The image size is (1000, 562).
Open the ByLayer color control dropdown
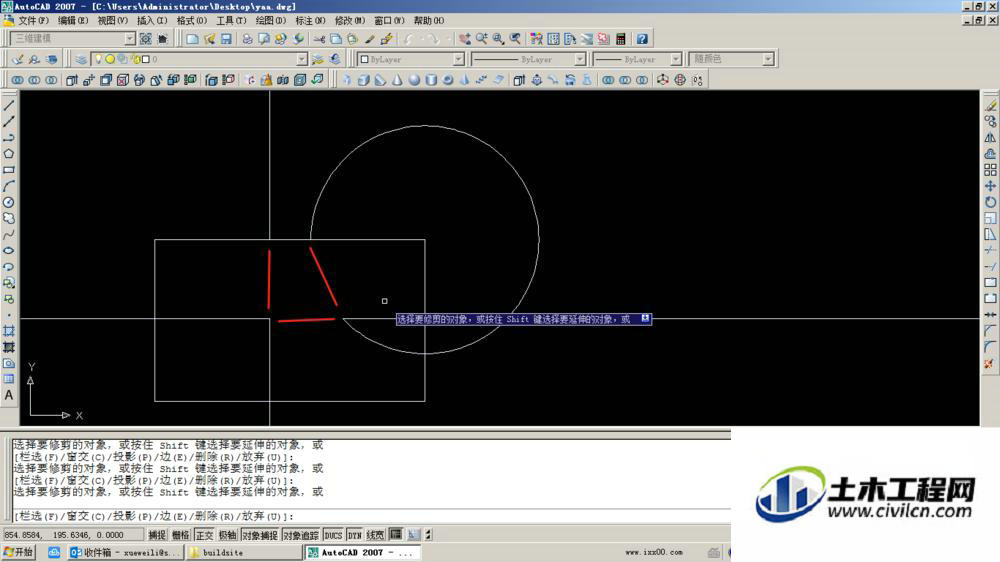(458, 59)
